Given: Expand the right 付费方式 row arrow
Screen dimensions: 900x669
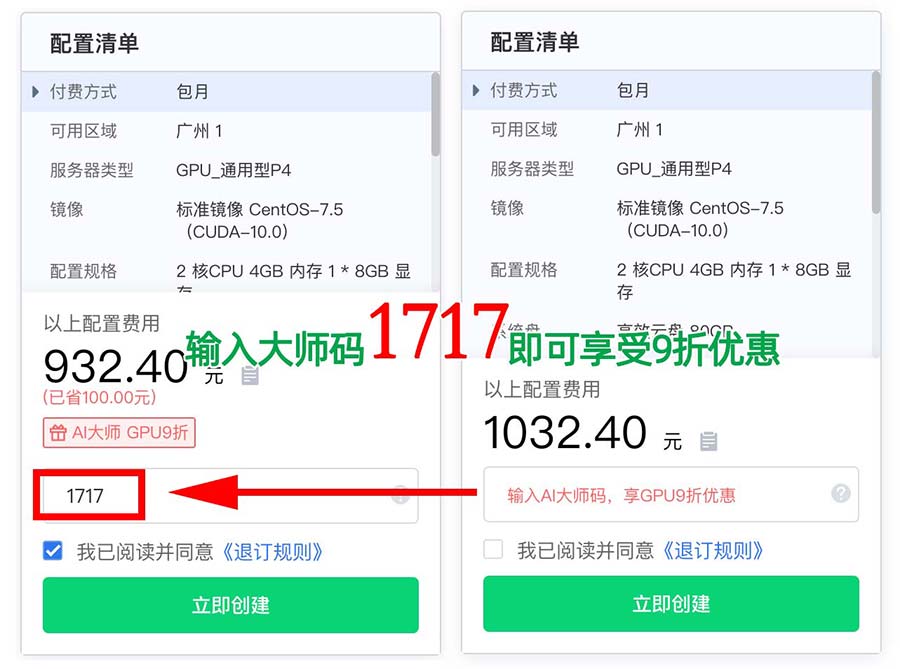Looking at the screenshot, I should [x=476, y=90].
